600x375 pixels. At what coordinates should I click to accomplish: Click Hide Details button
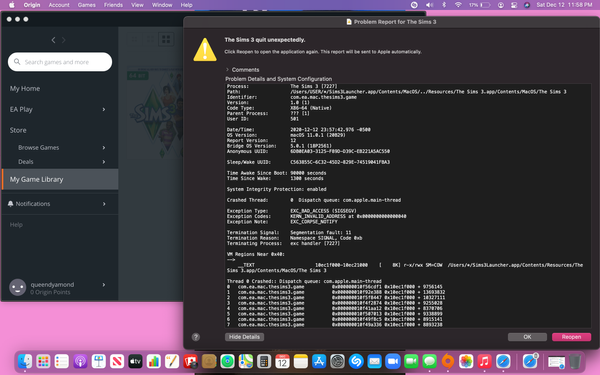coord(245,337)
